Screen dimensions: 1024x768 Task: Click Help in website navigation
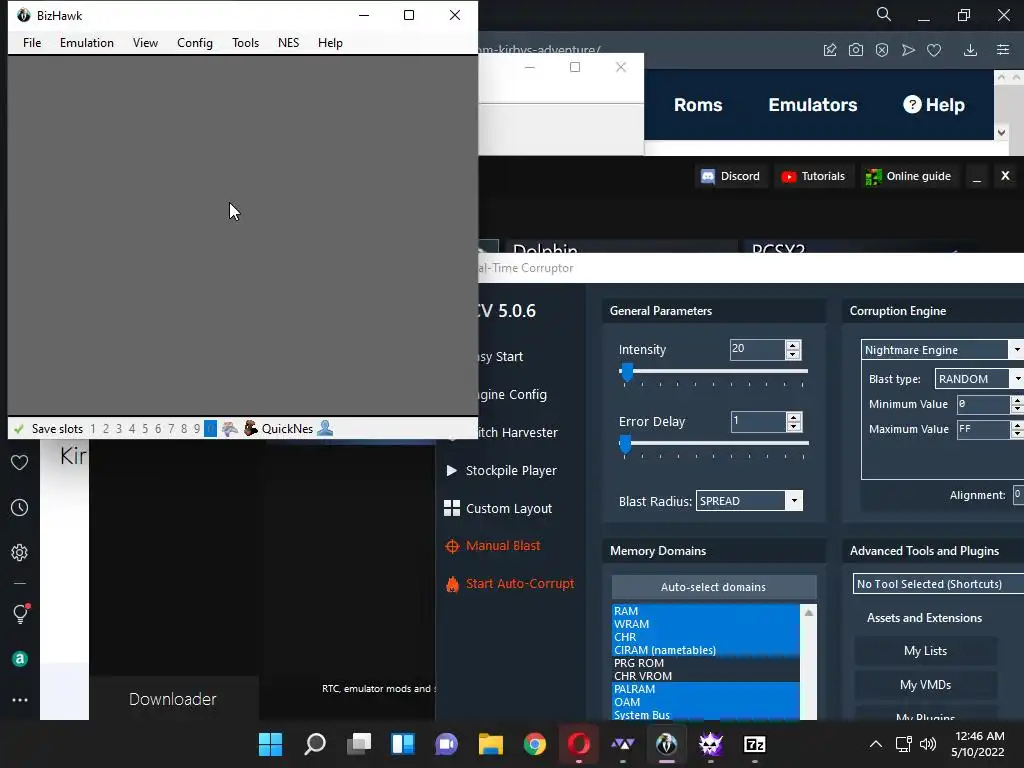934,104
